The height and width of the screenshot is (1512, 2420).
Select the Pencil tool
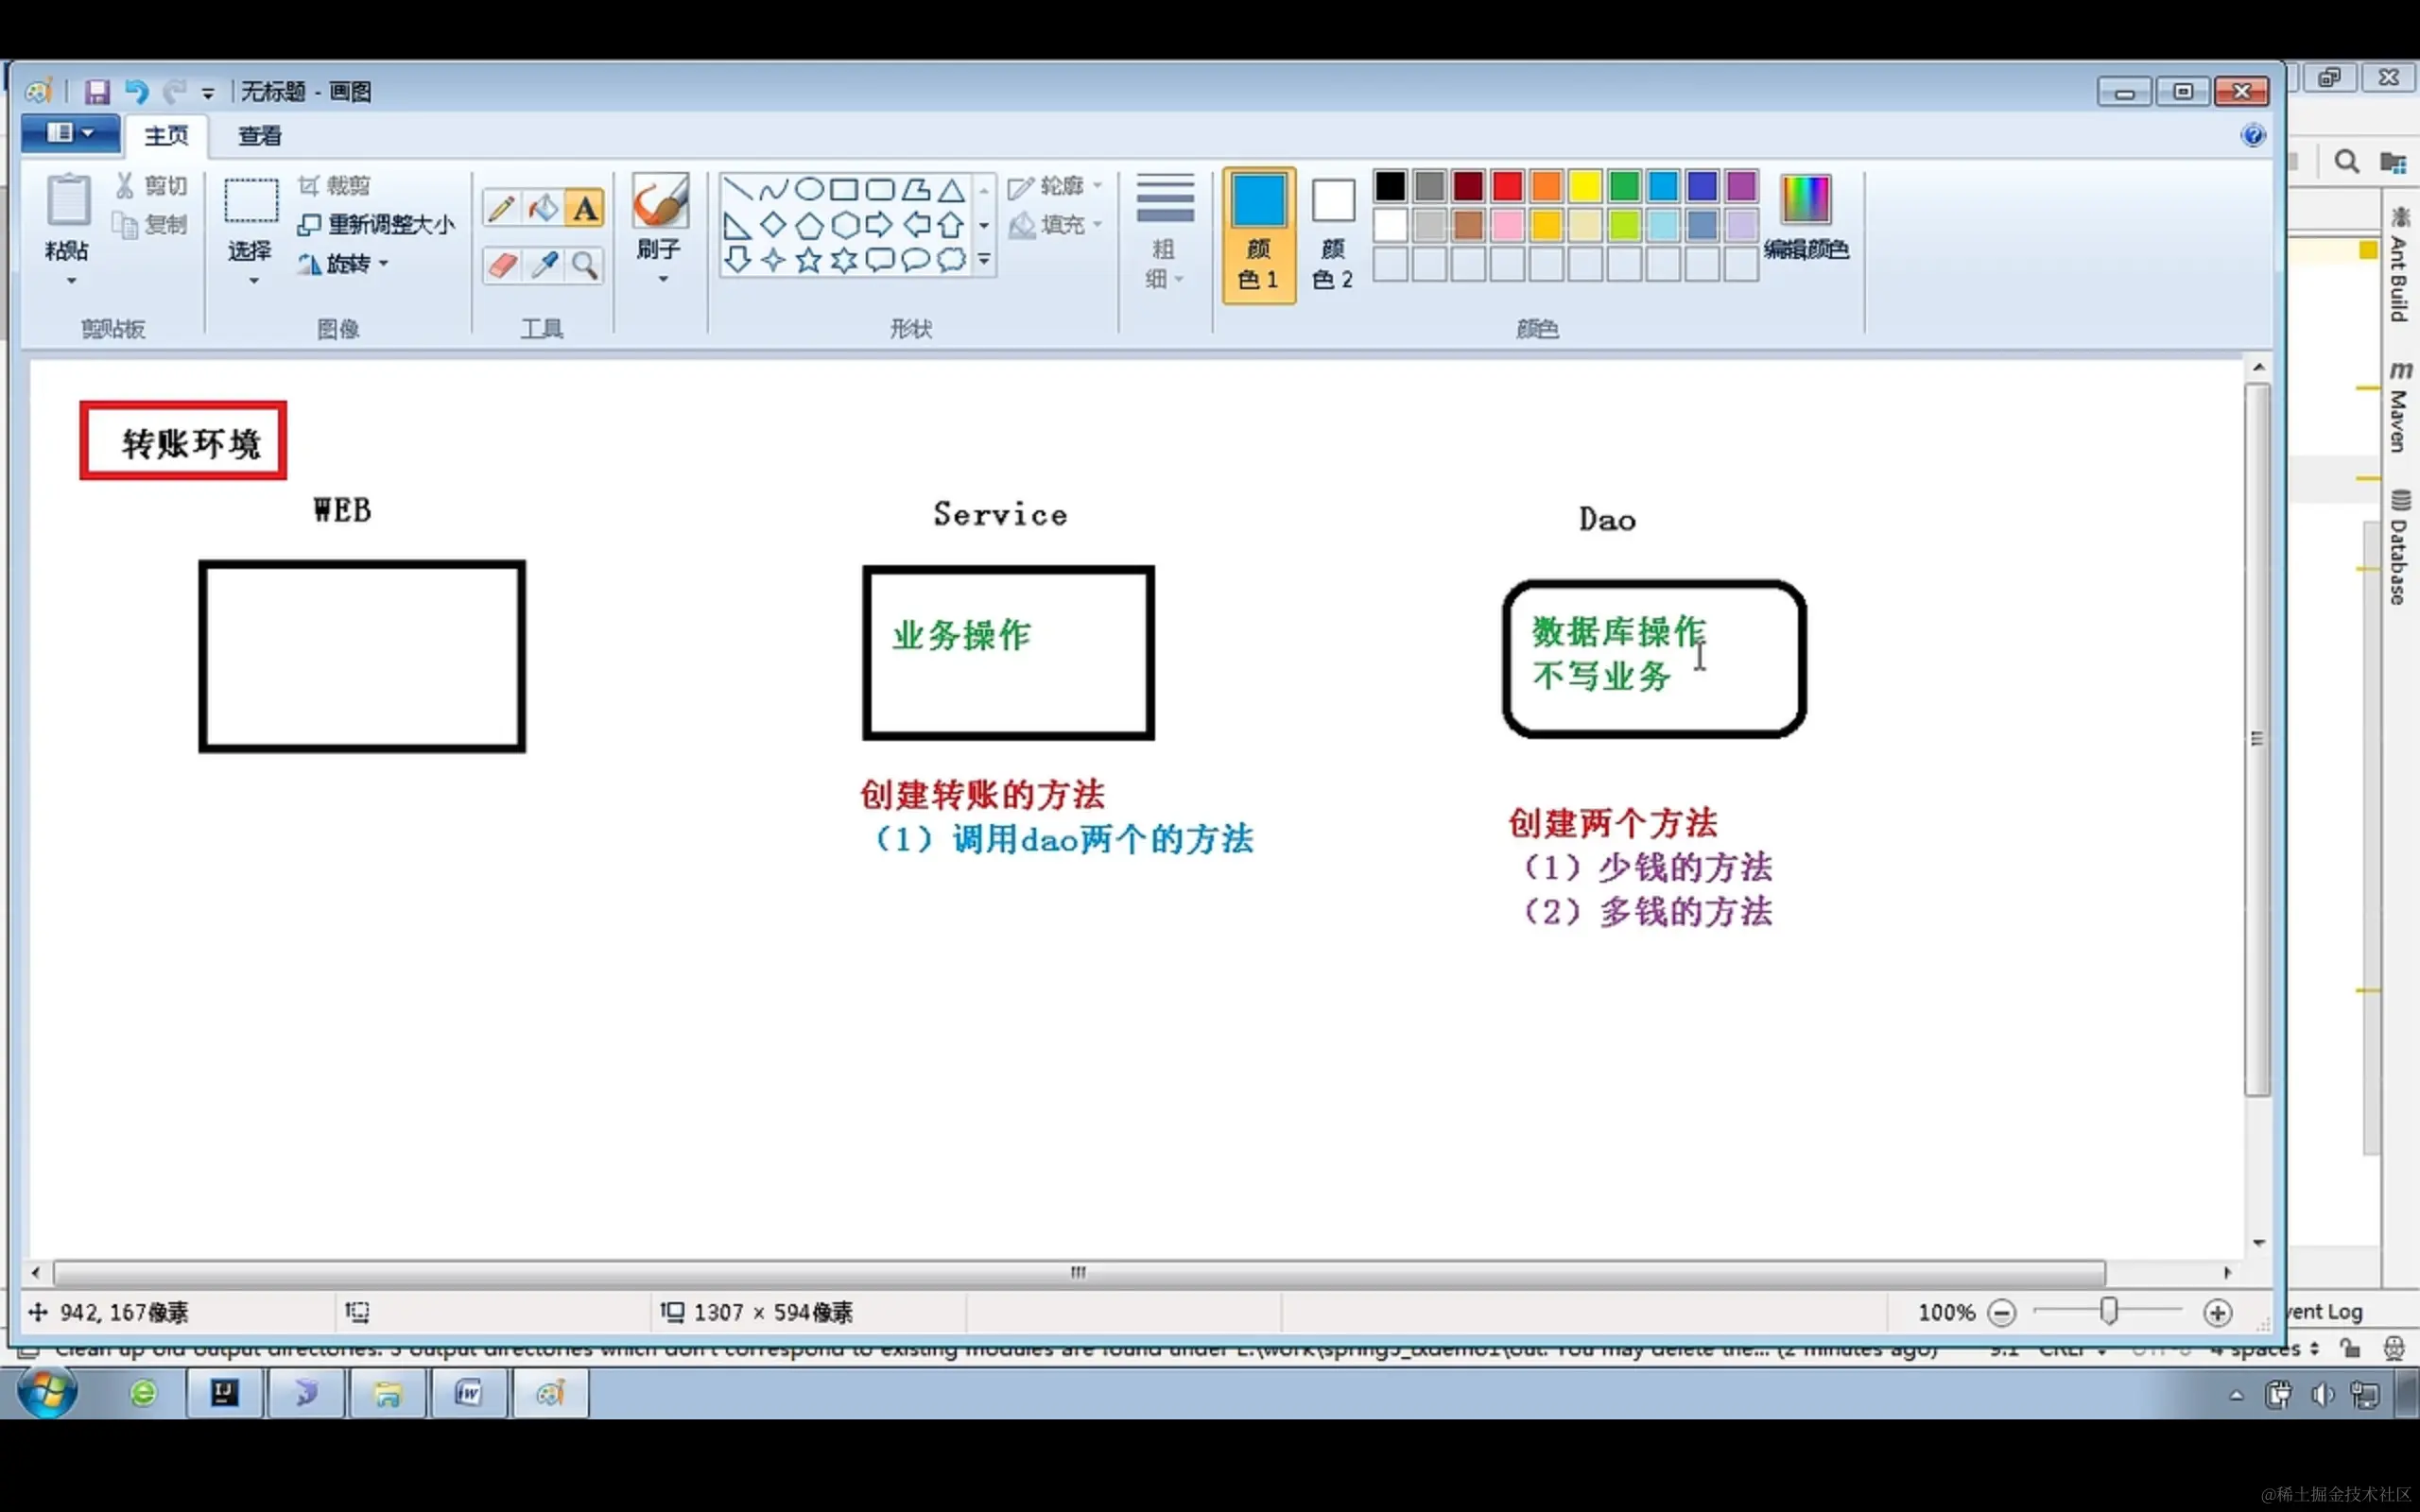pos(501,208)
